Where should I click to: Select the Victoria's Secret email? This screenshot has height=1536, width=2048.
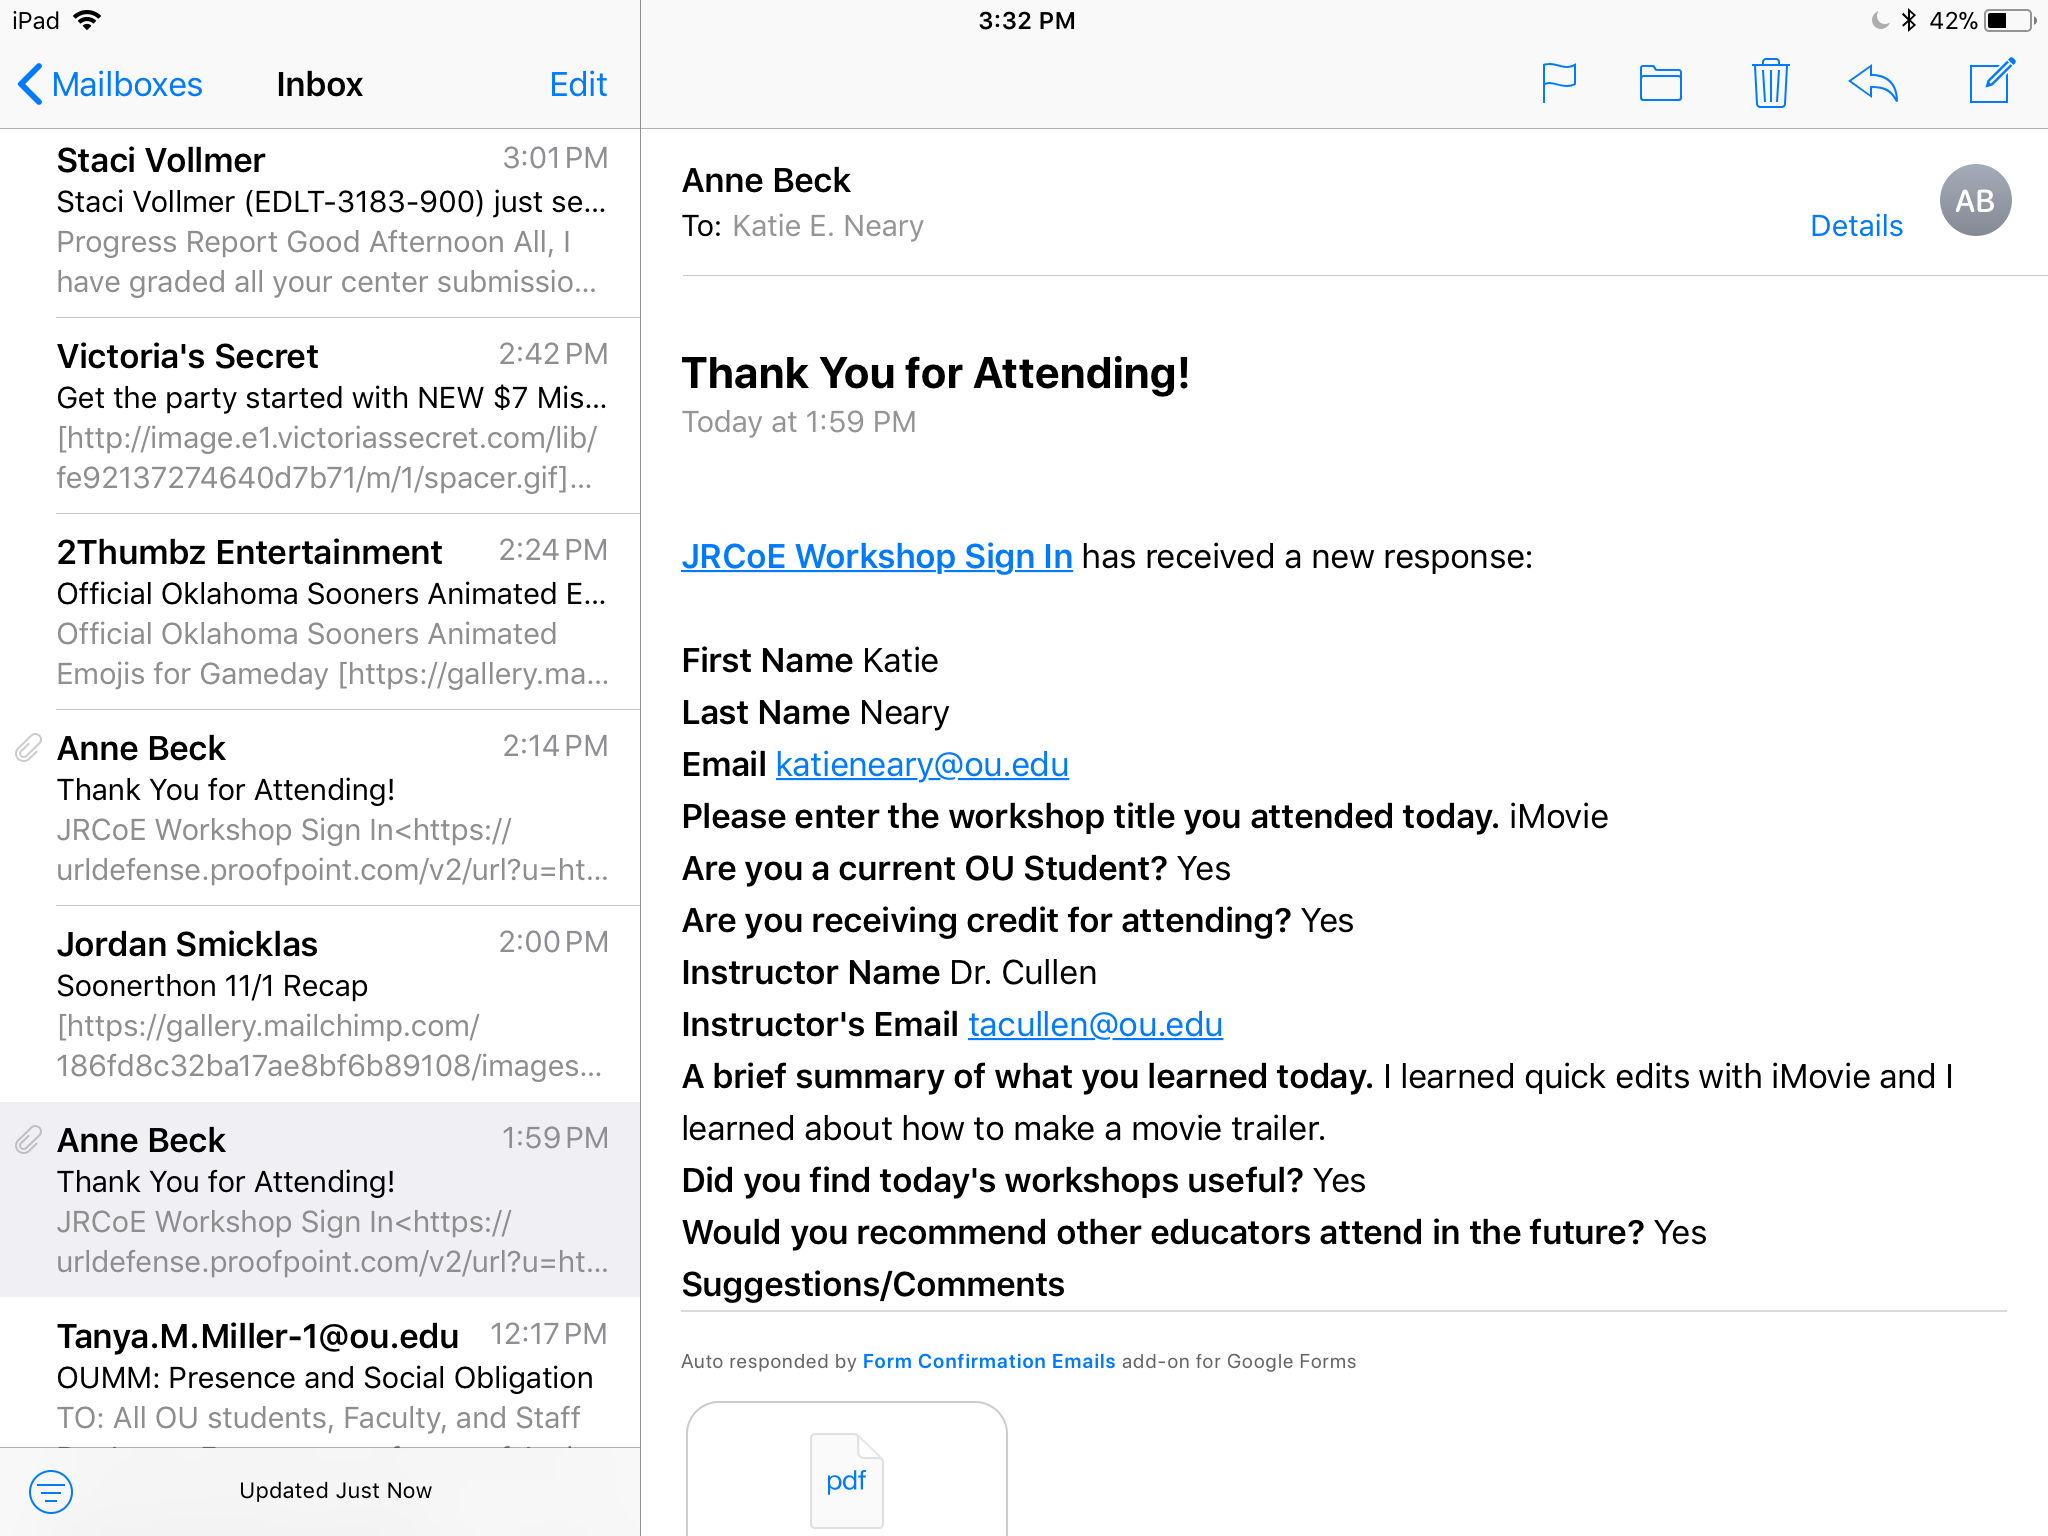(x=330, y=416)
